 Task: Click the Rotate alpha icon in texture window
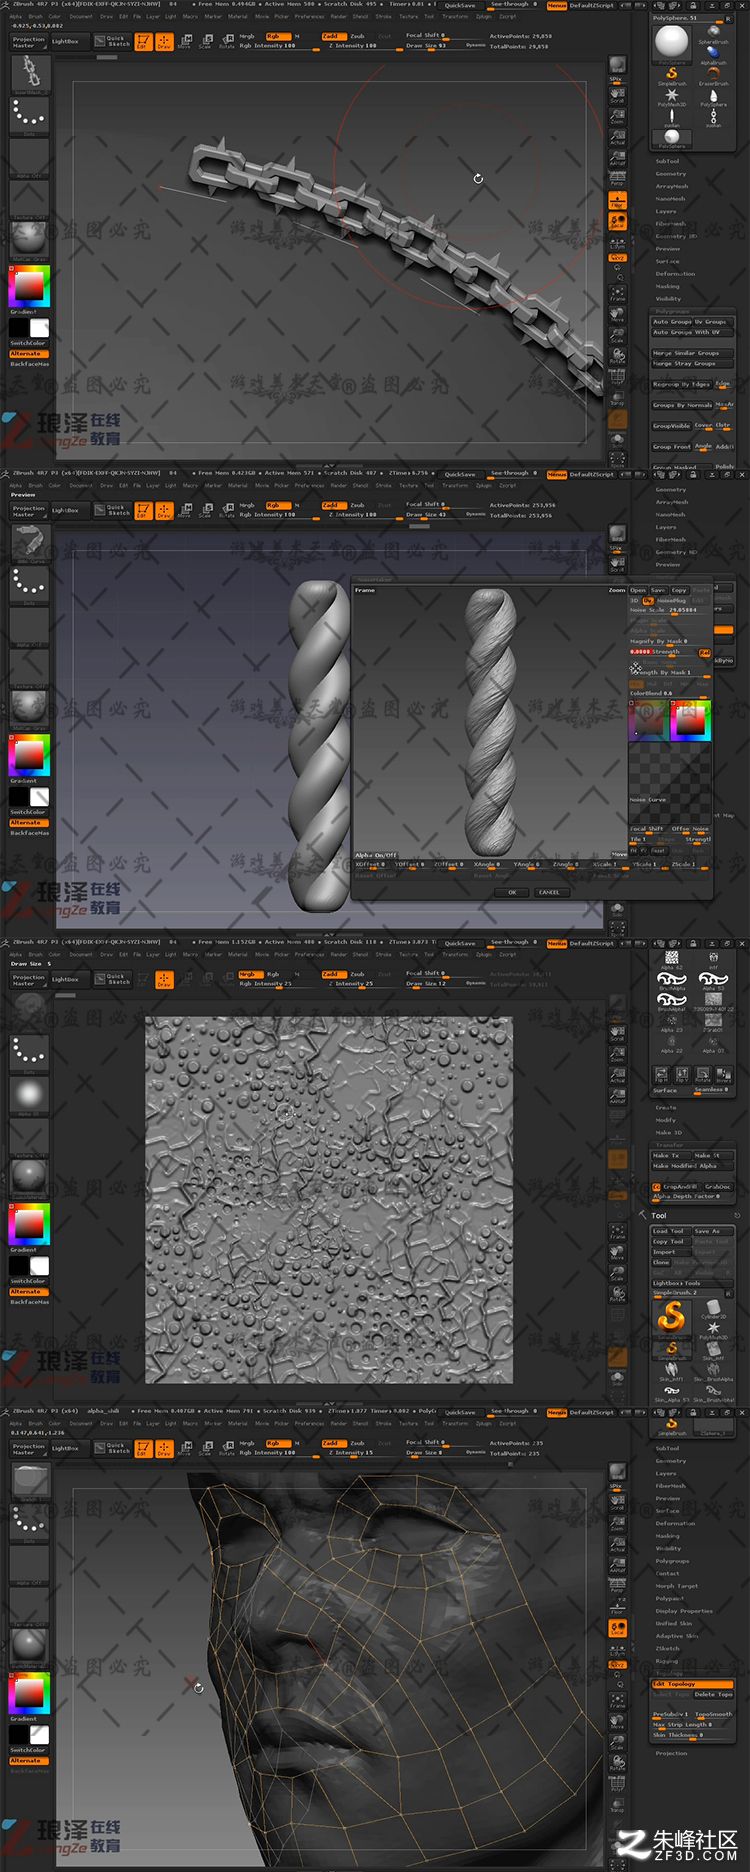(703, 1076)
